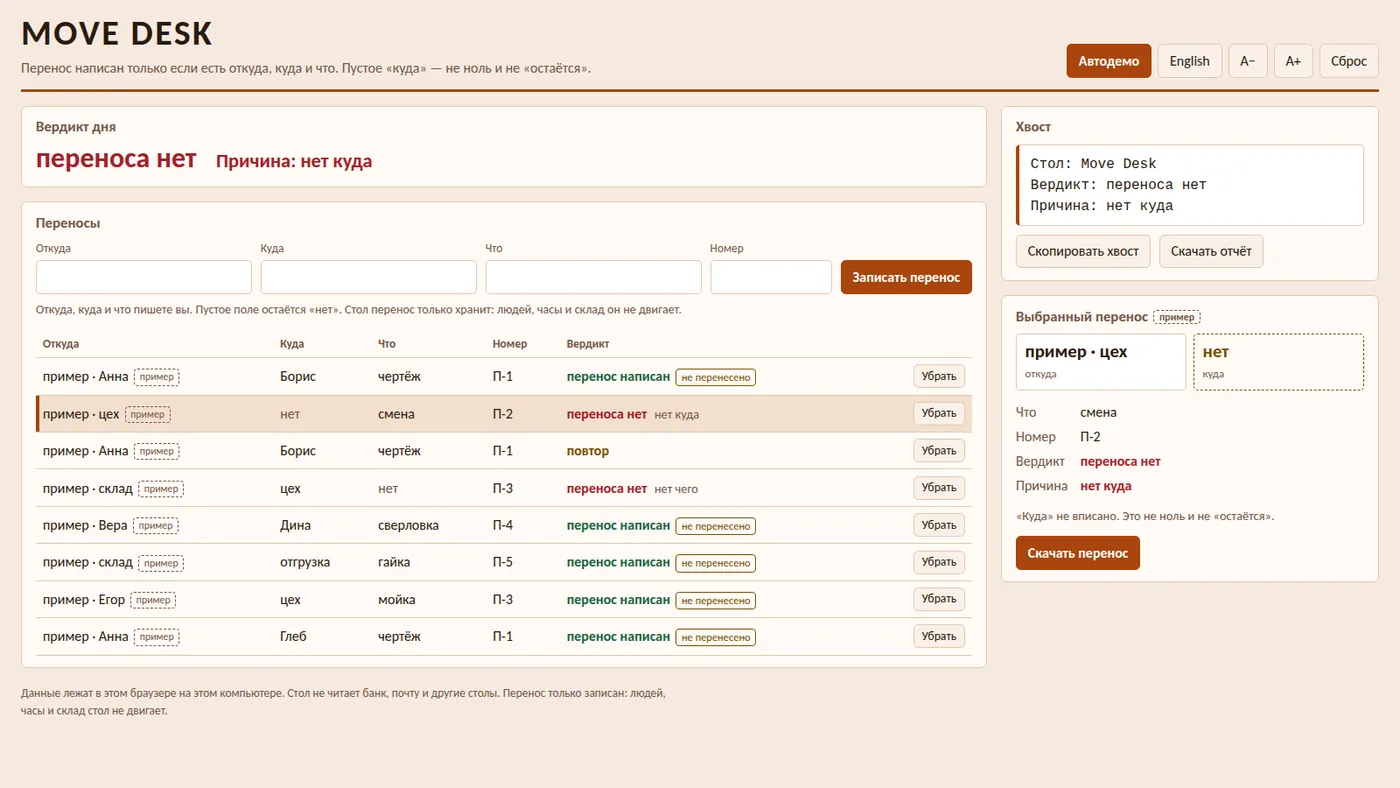Download the report via Скачать отчёт
The image size is (1400, 788).
1211,251
